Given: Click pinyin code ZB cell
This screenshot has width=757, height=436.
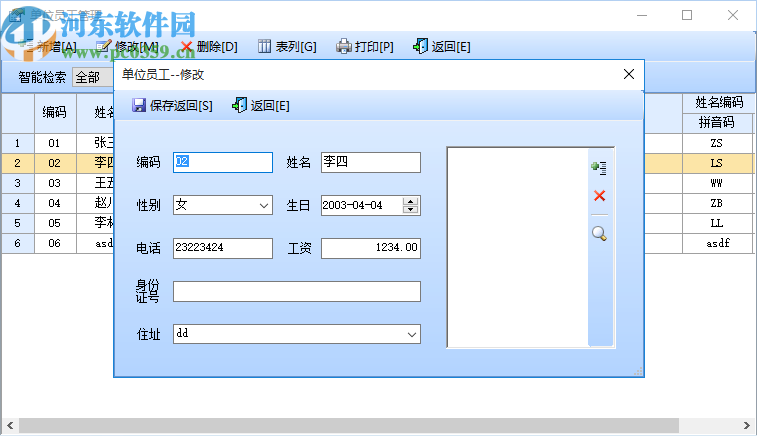Looking at the screenshot, I should coord(717,203).
